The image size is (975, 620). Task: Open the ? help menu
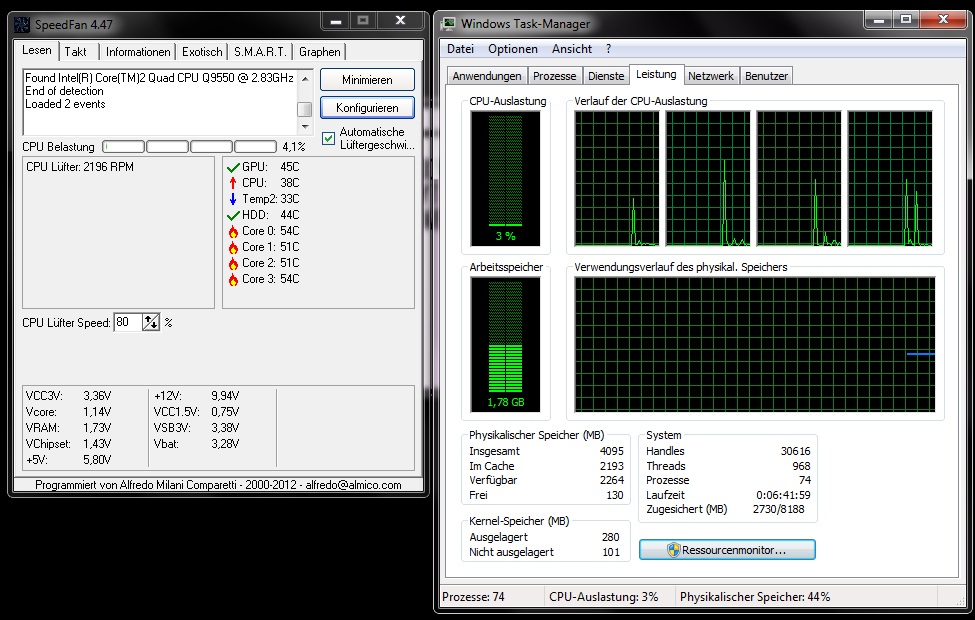[x=608, y=49]
